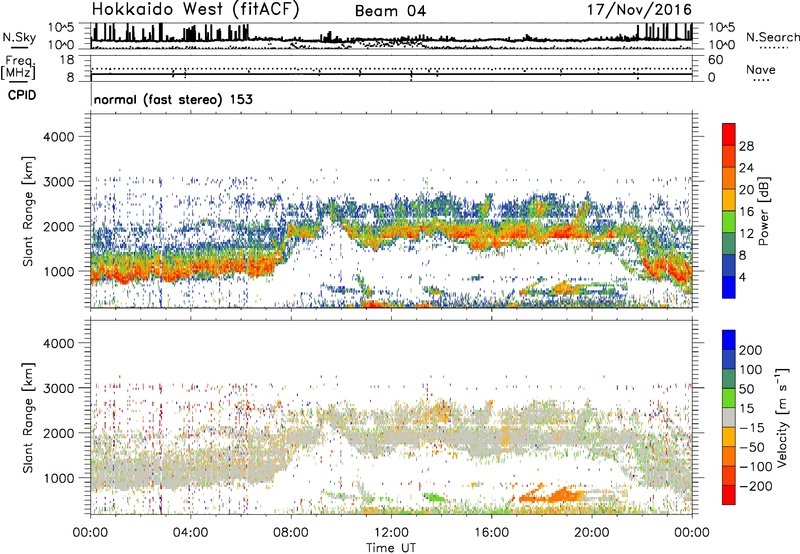
Task: Click the teal 50-100 velocity swatch
Action: [x=729, y=379]
